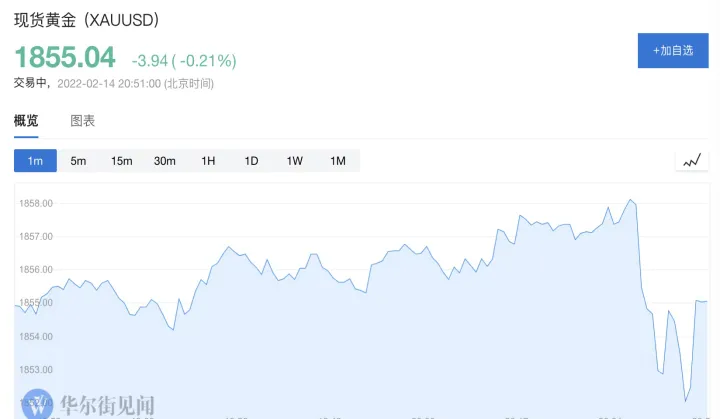
Task: Select the 15m interval
Action: pos(122,161)
